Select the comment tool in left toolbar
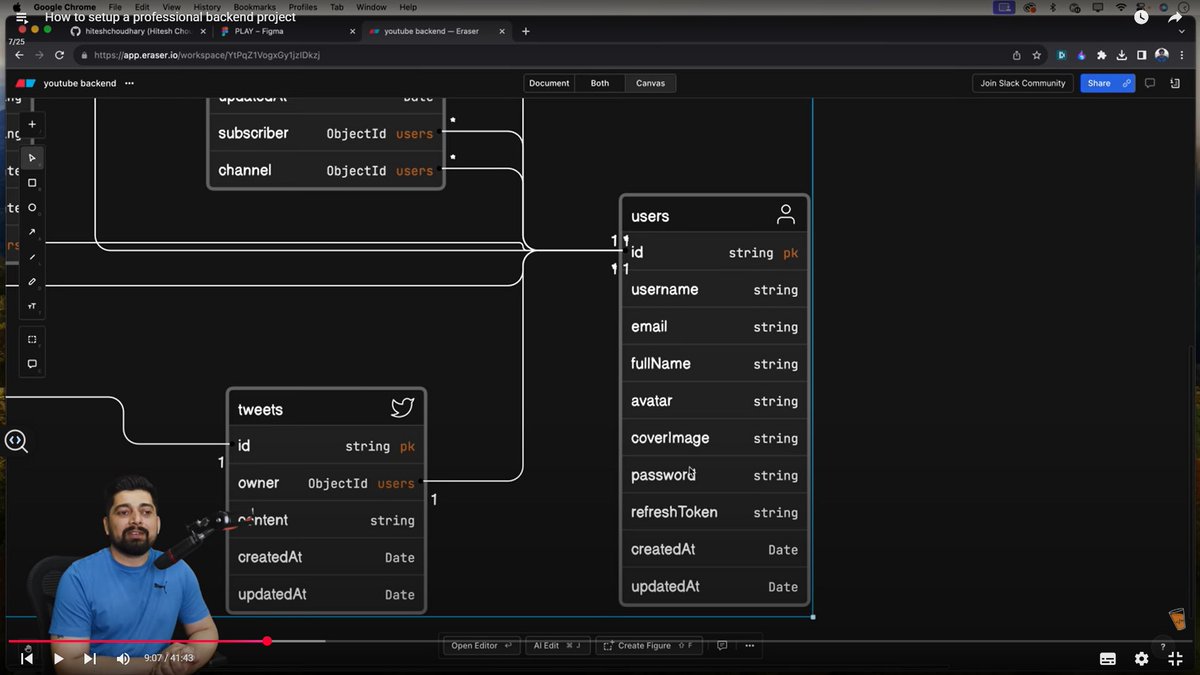Viewport: 1200px width, 675px height. 32,364
